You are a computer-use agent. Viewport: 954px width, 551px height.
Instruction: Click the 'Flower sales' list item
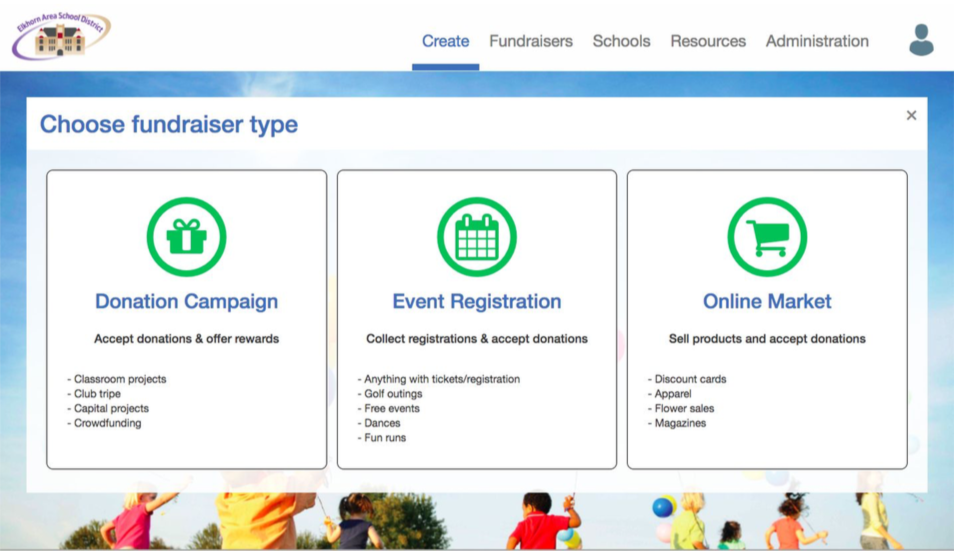(x=681, y=408)
